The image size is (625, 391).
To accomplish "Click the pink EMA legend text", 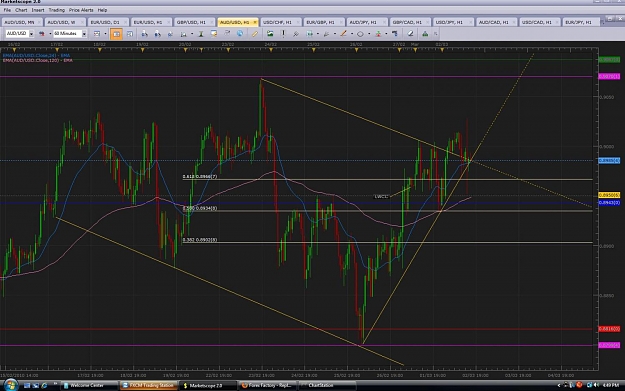I will point(37,60).
